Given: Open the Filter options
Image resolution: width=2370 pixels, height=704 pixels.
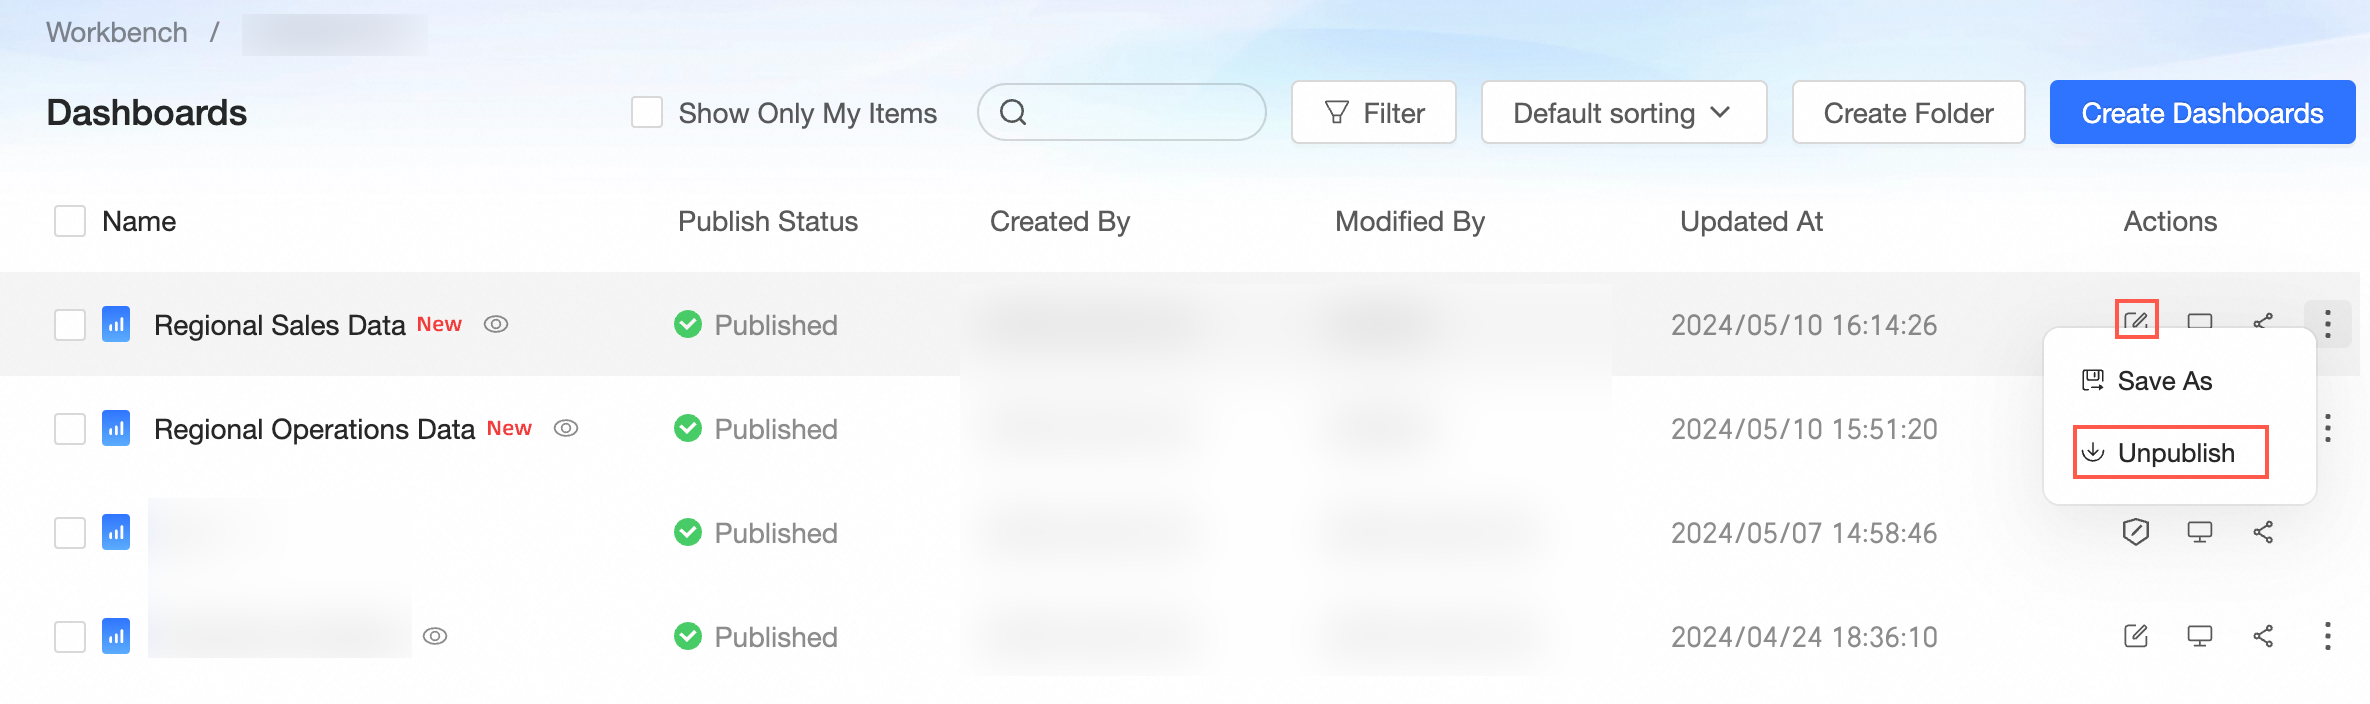Looking at the screenshot, I should [1373, 113].
